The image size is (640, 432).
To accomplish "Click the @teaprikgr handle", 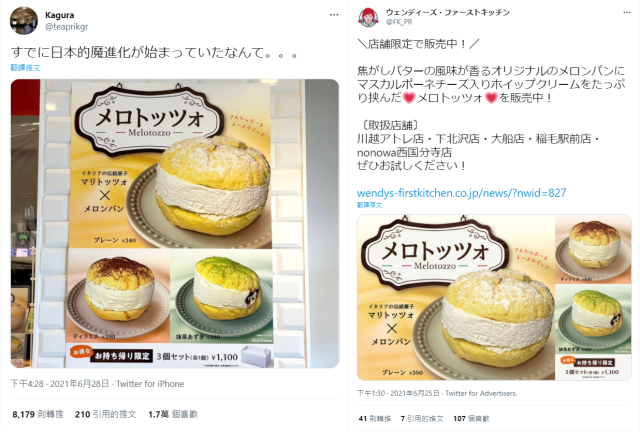I will 67,27.
